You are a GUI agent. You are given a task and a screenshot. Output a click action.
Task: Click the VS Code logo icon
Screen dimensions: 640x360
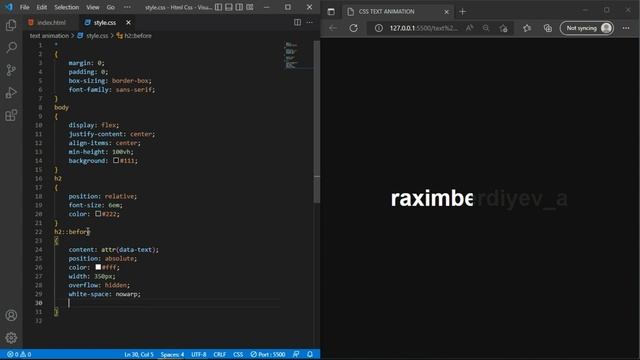9,7
